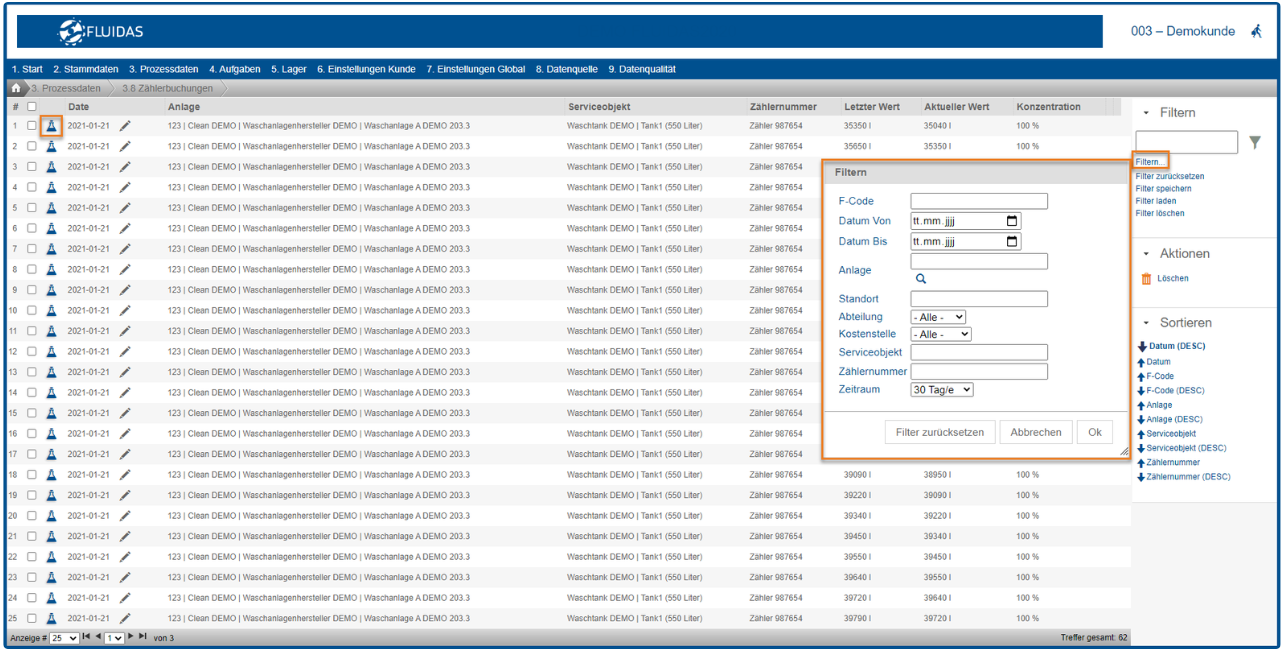Open the Zeitraum 30 Tag/e dropdown
Viewport: 1283px width, 652px height.
[941, 390]
